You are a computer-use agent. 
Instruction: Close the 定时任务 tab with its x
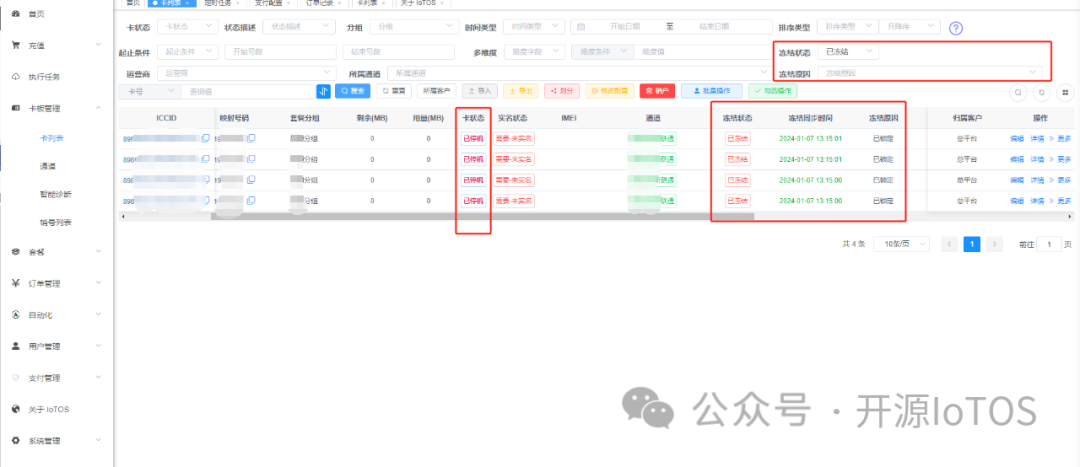click(x=238, y=3)
